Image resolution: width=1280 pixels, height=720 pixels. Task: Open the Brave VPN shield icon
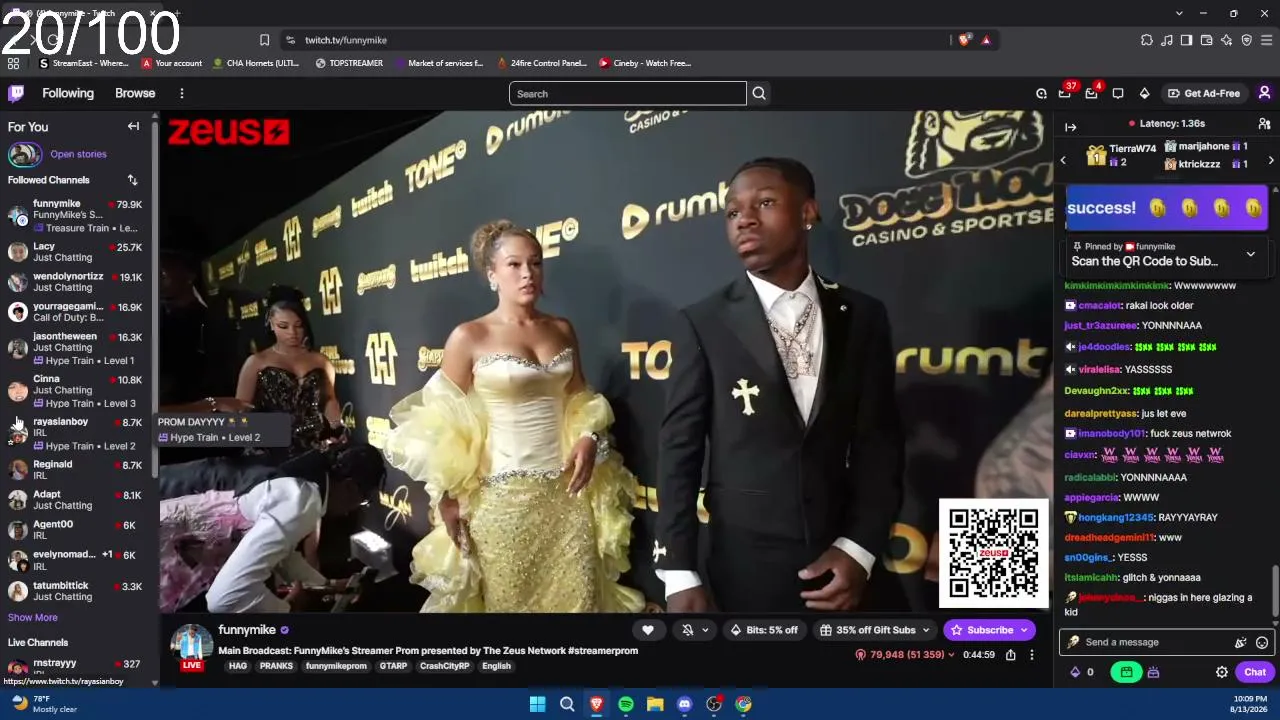pyautogui.click(x=1246, y=40)
